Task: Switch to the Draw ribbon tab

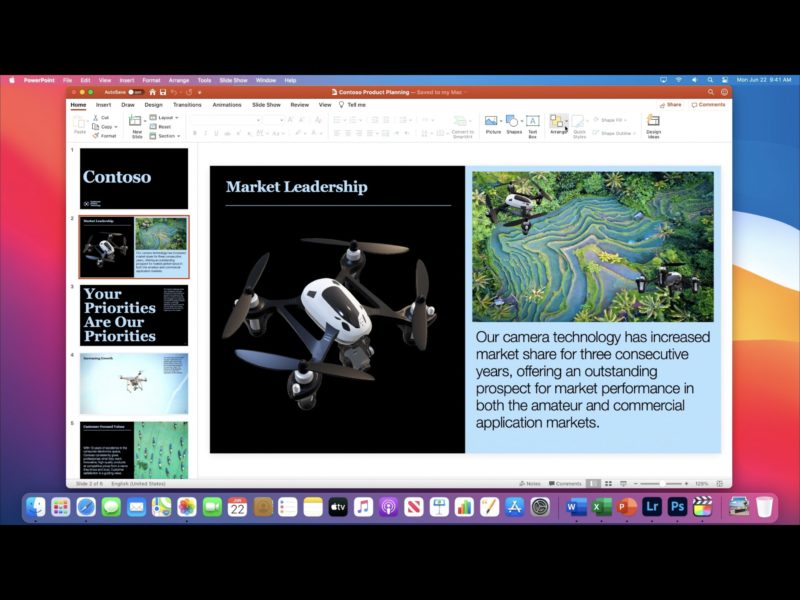Action: click(128, 105)
